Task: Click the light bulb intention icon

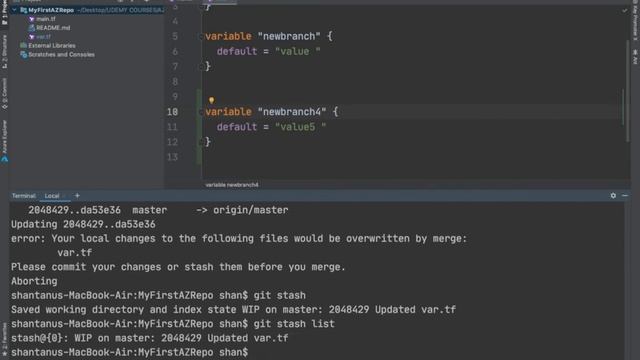Action: [x=211, y=100]
